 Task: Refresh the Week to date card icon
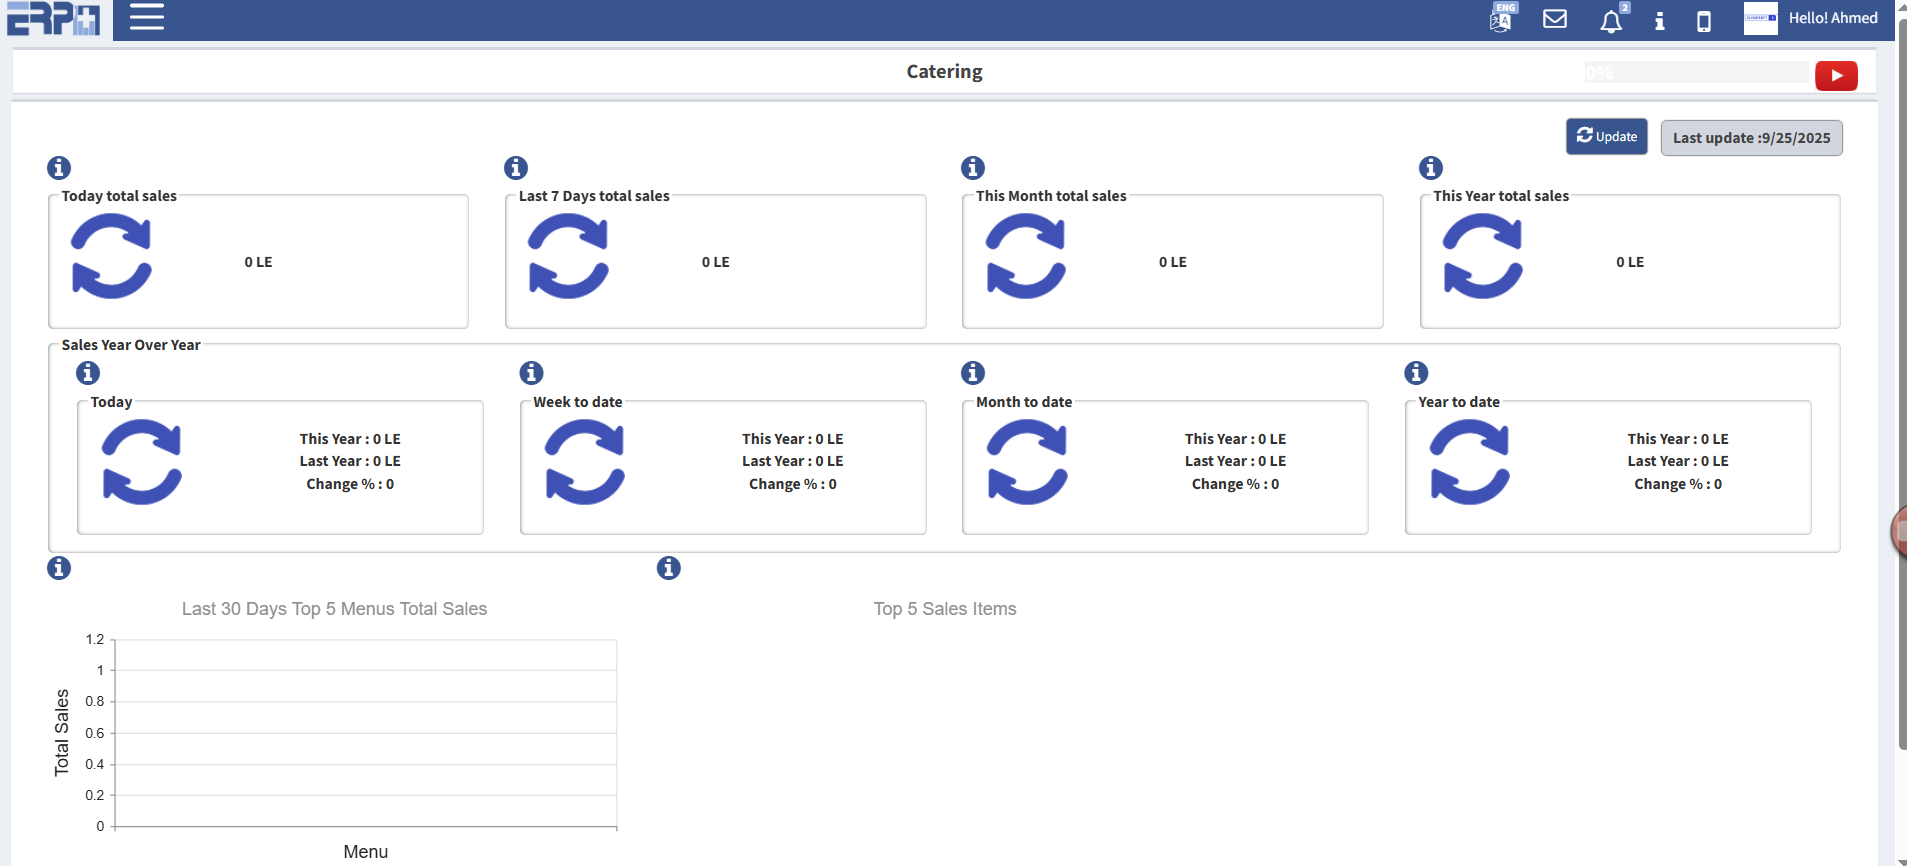[x=584, y=462]
